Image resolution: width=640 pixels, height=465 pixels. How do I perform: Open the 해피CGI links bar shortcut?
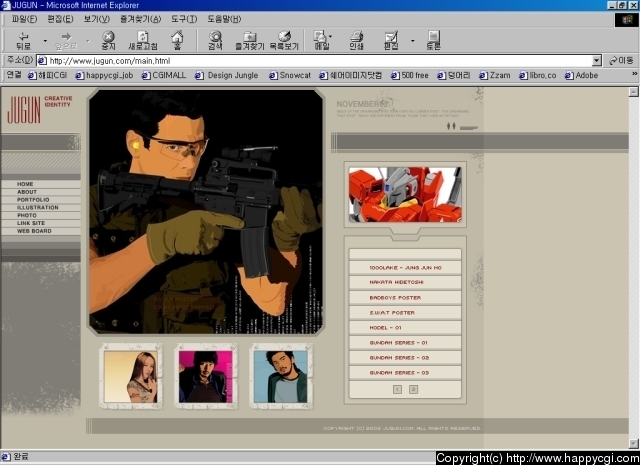(47, 76)
